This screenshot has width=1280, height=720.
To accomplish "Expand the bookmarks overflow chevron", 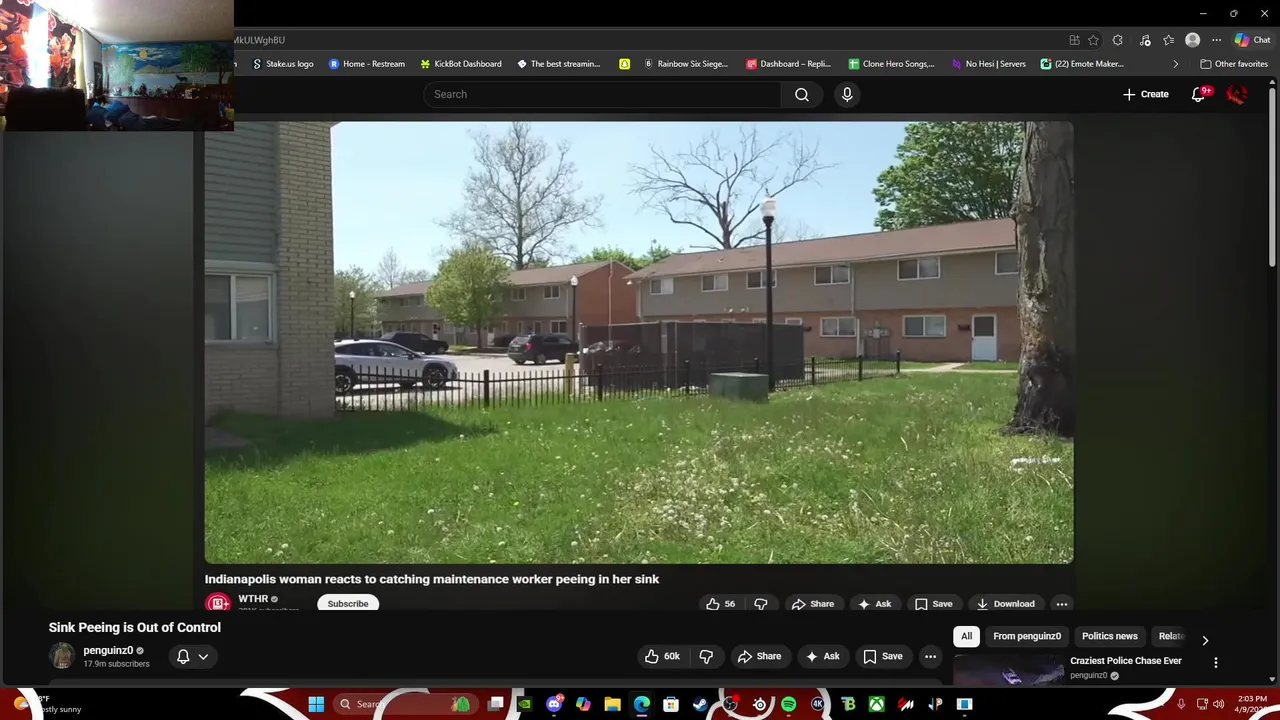I will coord(1175,64).
